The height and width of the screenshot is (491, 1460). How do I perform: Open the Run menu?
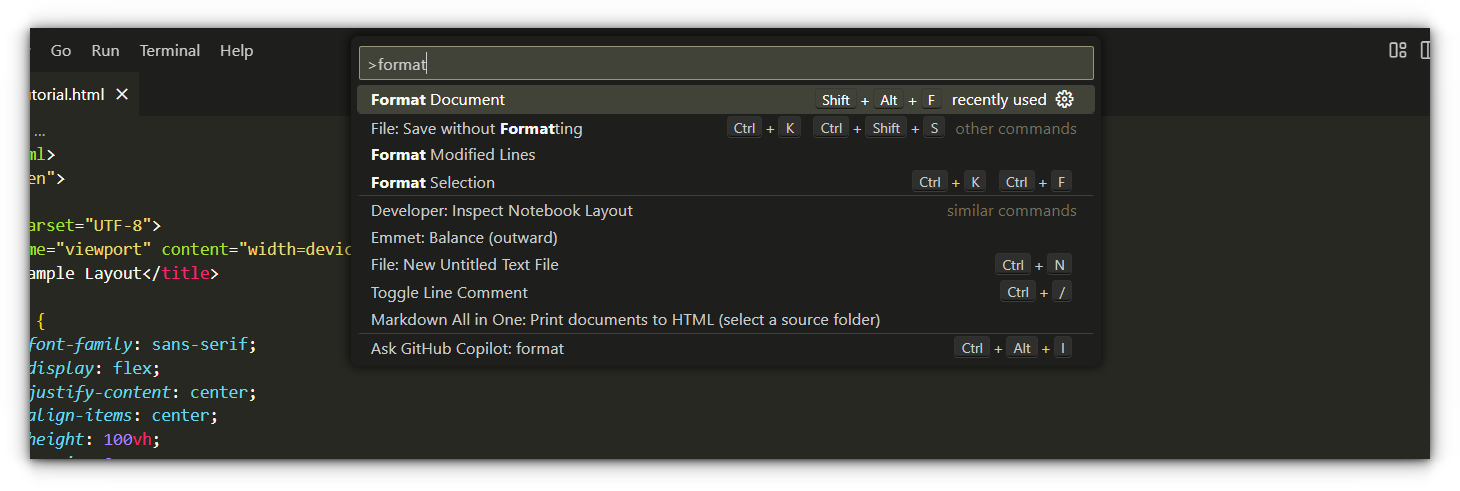pos(105,50)
